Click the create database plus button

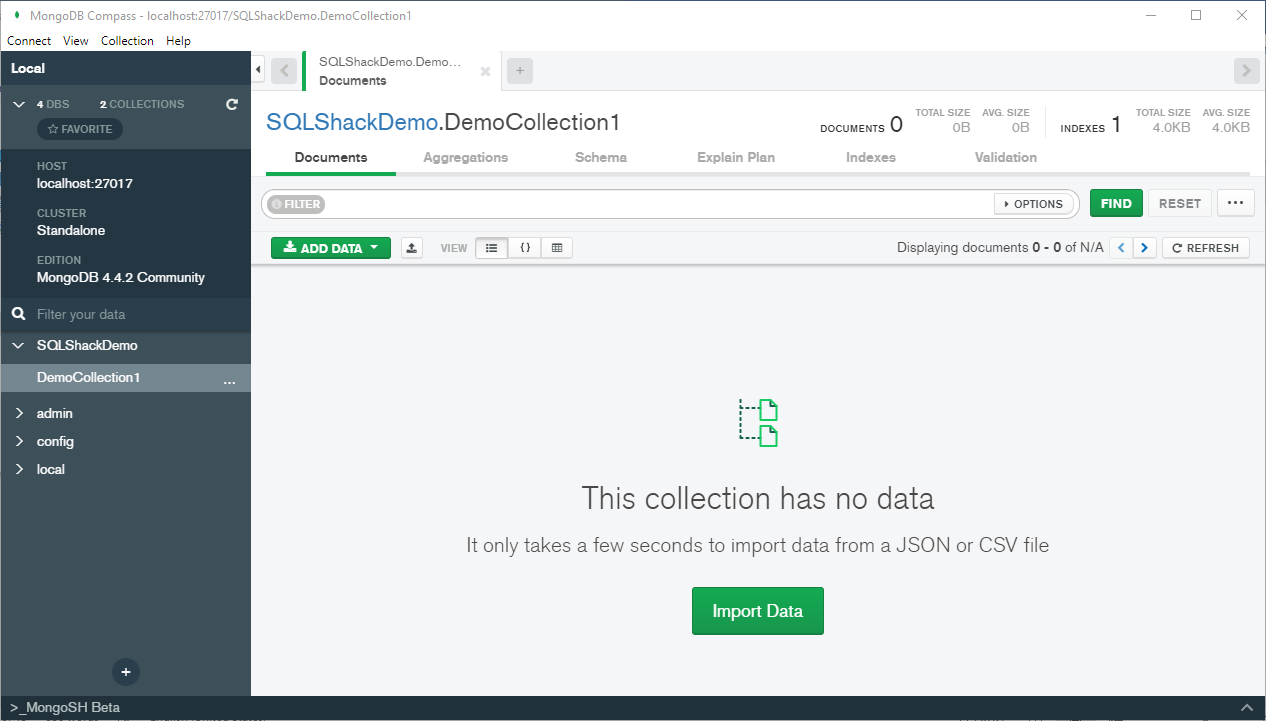126,672
